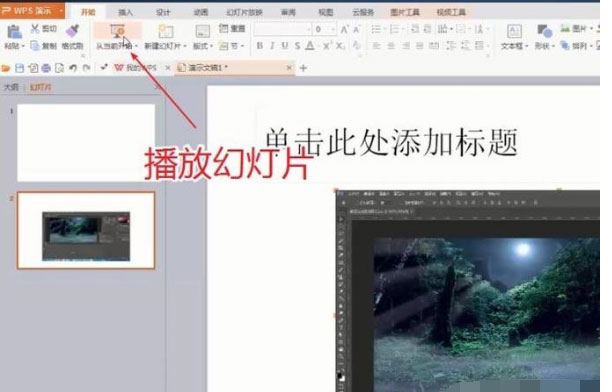The width and height of the screenshot is (612, 392).
Task: Expand the 新建幻灯片 dropdown arrow
Action: (x=185, y=46)
